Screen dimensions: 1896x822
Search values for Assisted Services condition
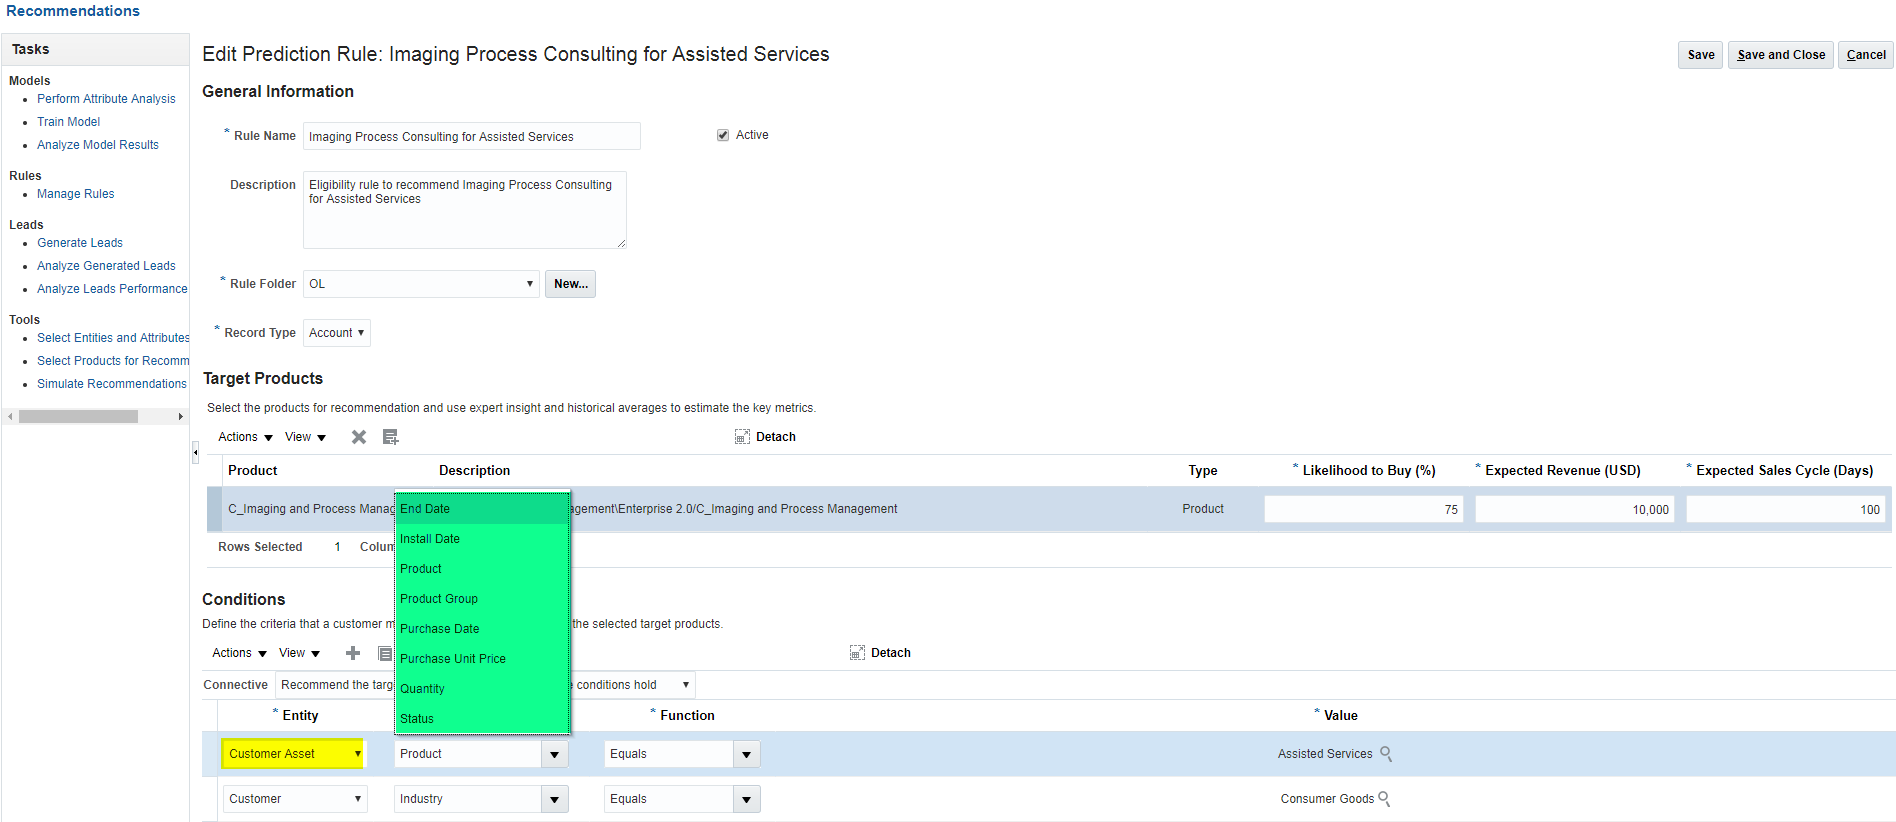tap(1386, 754)
